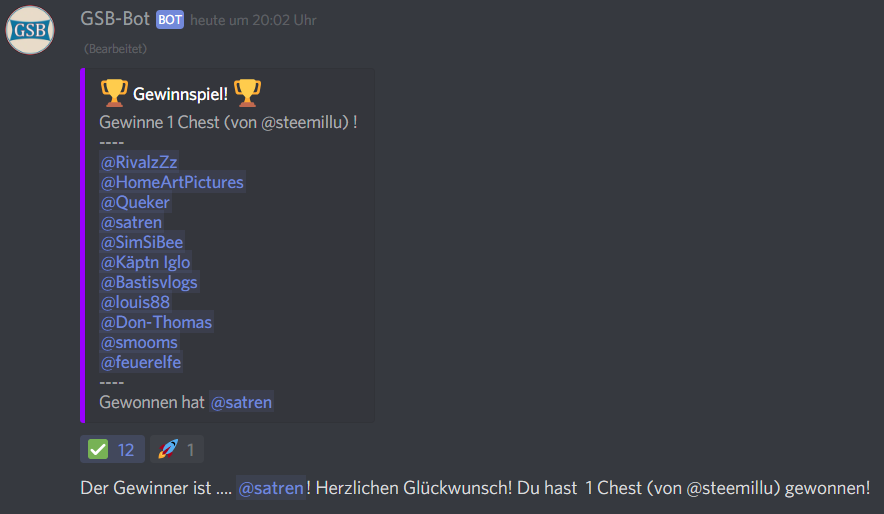Open @louis88 user mention
The width and height of the screenshot is (884, 514).
(x=135, y=302)
